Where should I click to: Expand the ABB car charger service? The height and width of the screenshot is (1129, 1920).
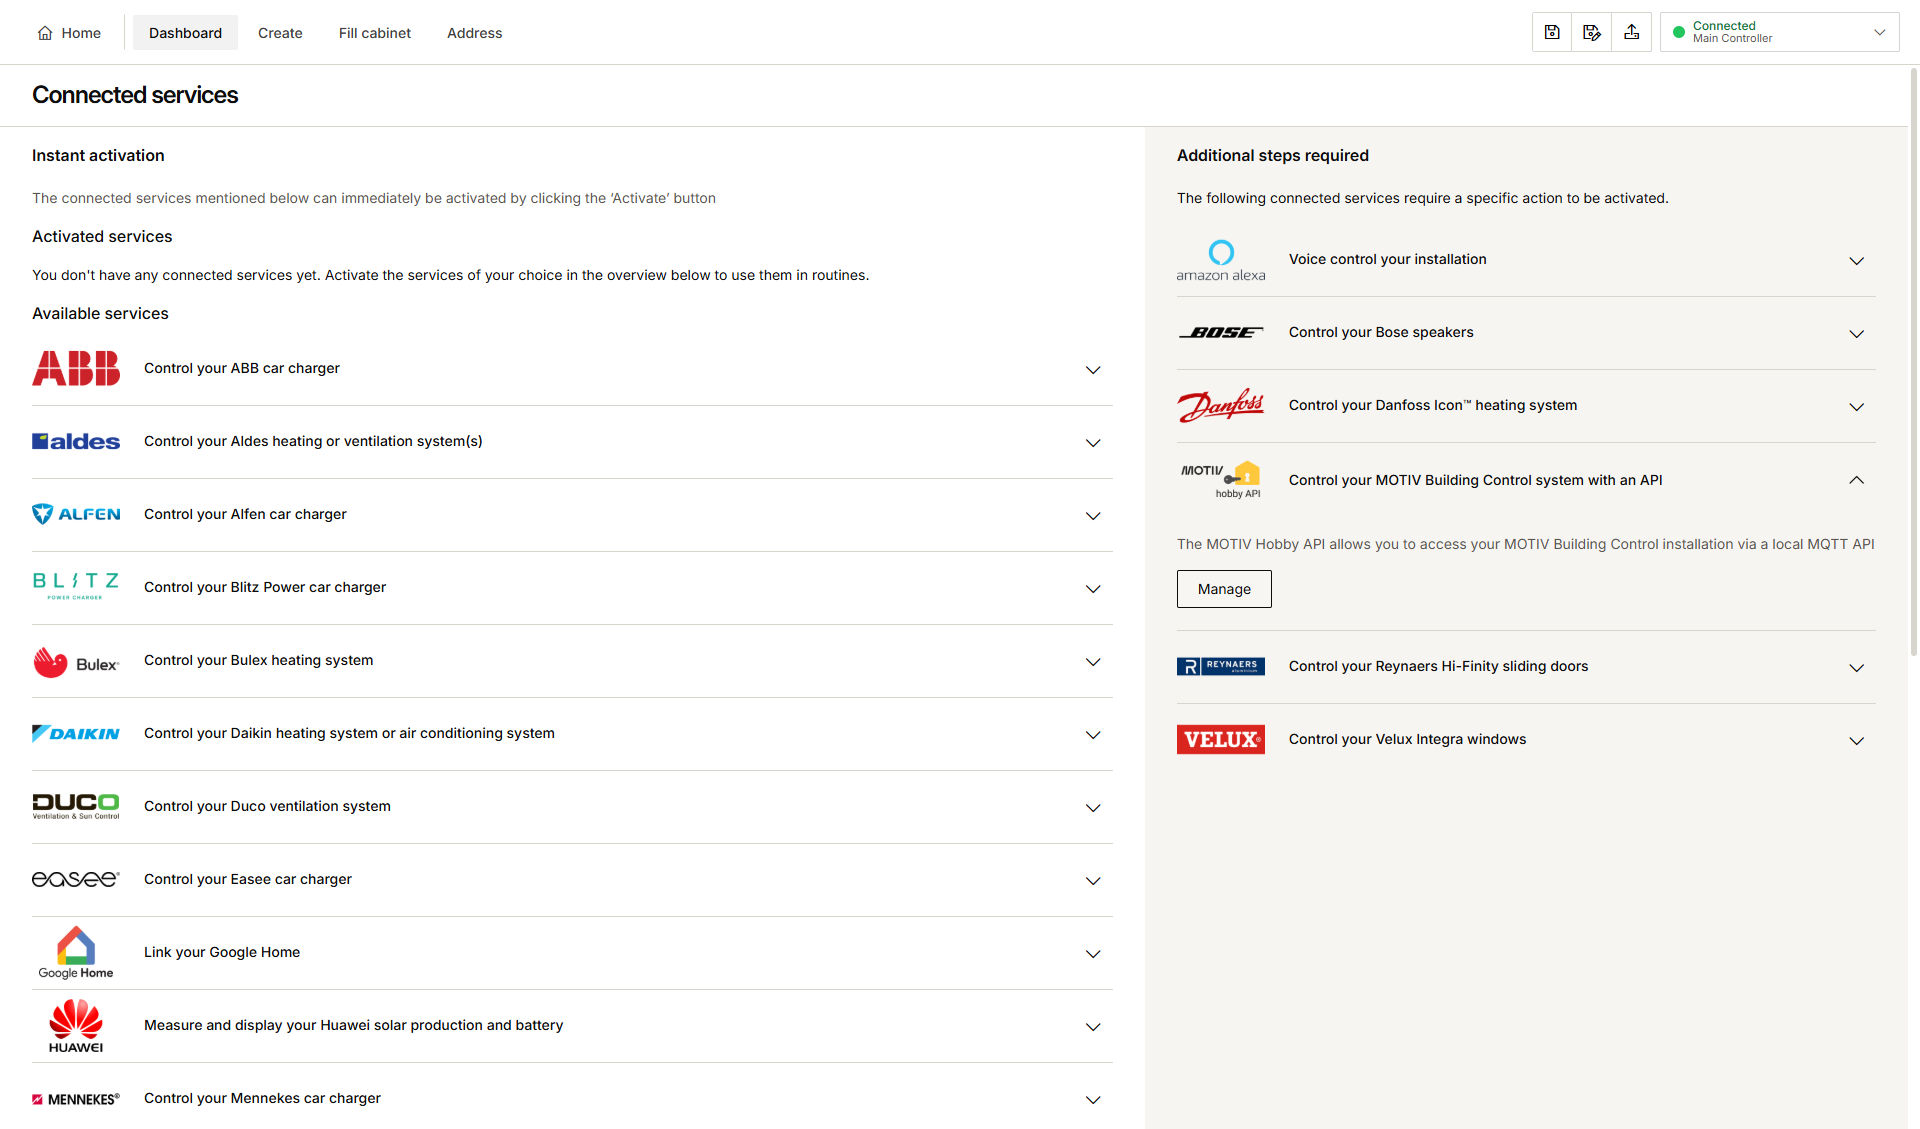coord(1093,370)
